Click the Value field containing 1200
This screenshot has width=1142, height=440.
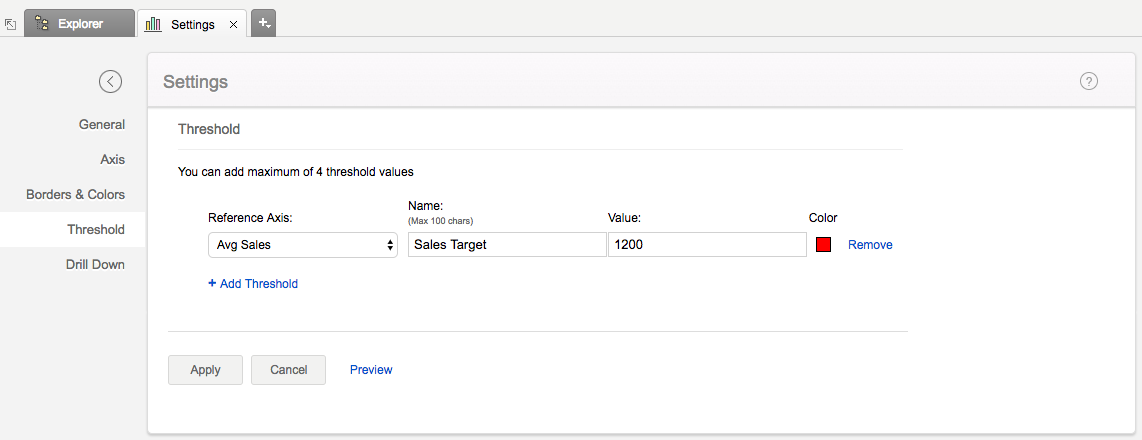point(706,245)
